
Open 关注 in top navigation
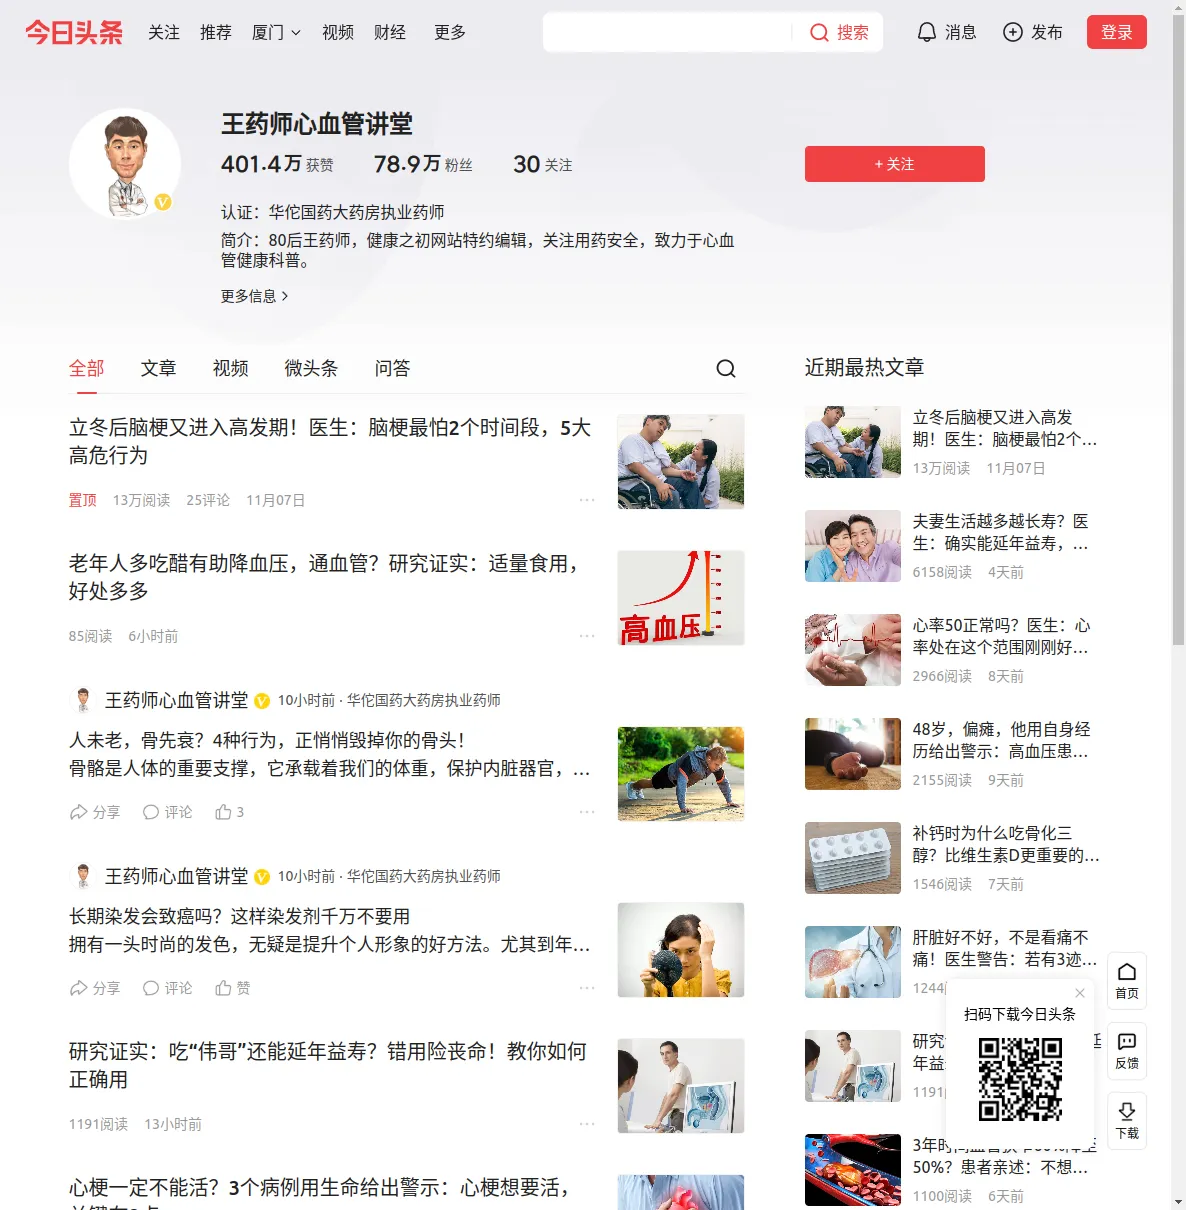point(164,33)
